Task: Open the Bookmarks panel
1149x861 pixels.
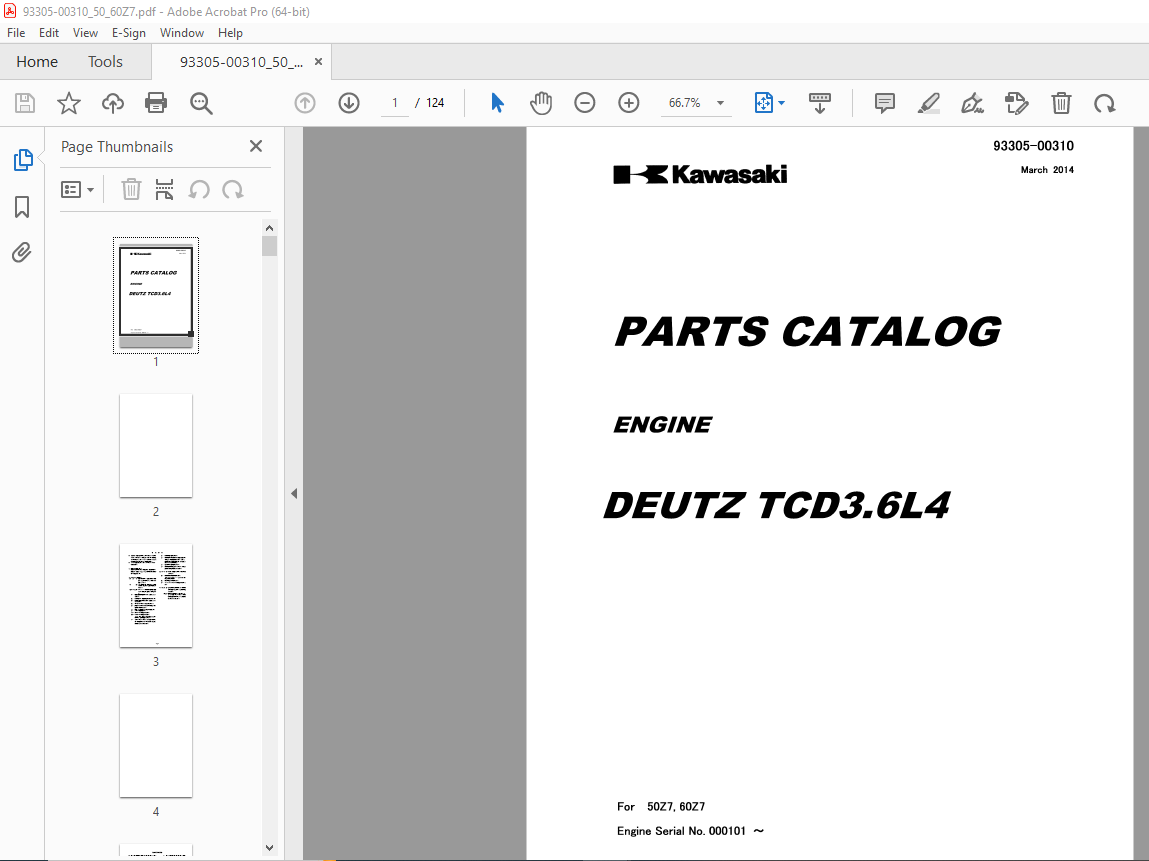Action: [x=22, y=207]
